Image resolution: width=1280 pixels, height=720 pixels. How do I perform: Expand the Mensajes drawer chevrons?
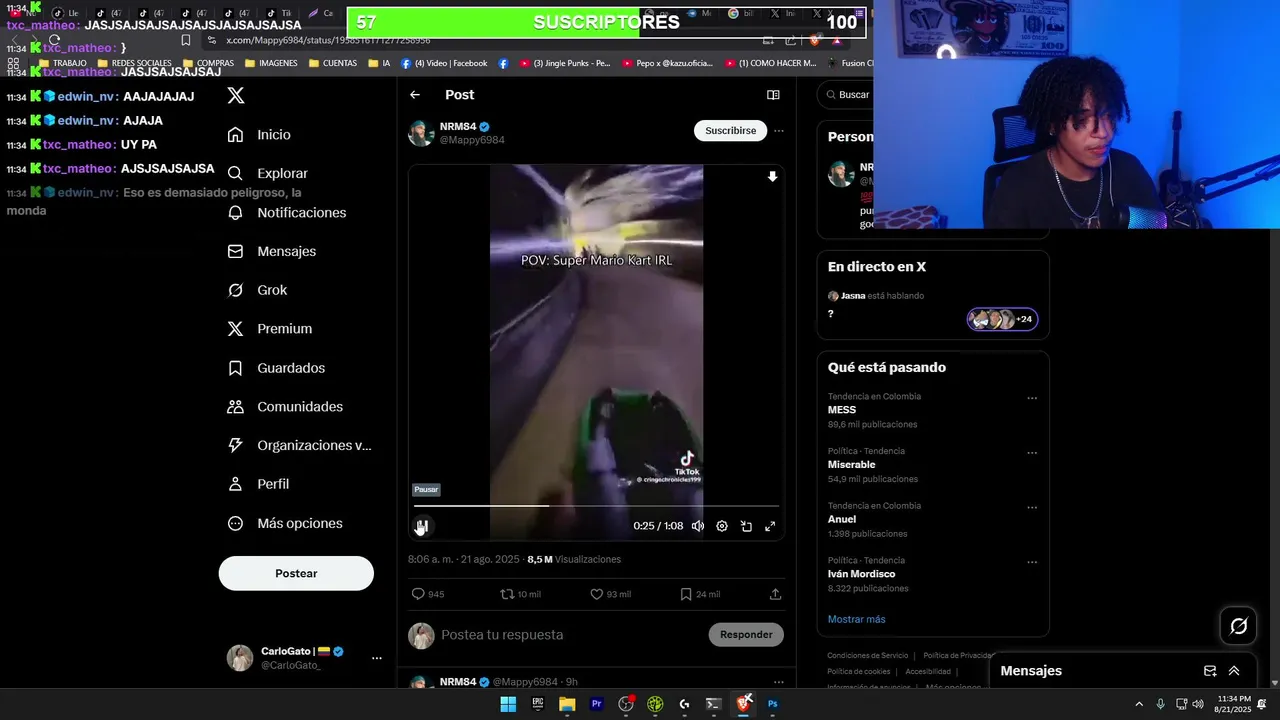pos(1234,671)
